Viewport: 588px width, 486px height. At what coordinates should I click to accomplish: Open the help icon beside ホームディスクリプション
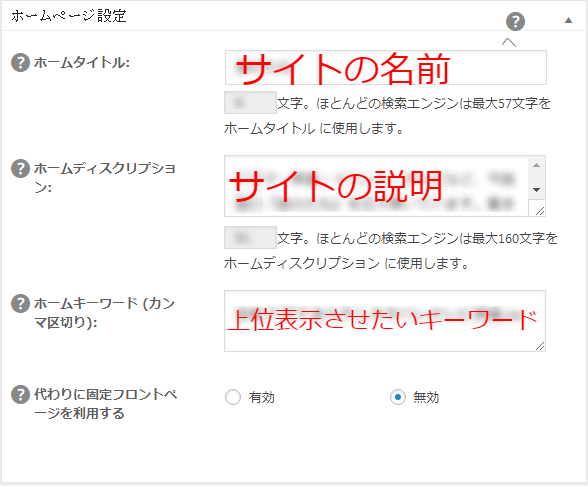20,169
